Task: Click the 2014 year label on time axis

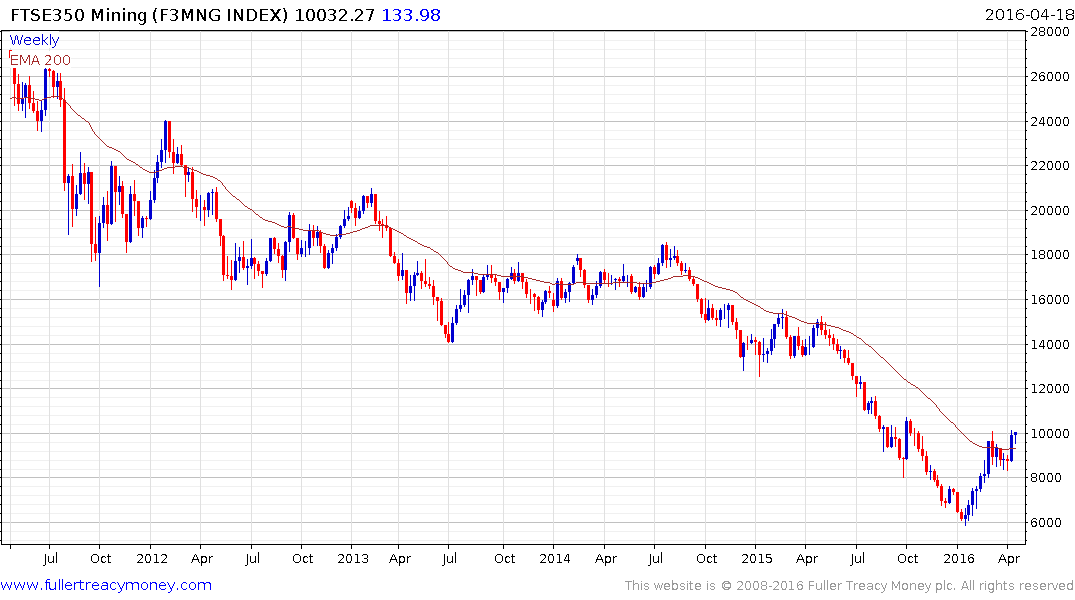Action: point(555,558)
